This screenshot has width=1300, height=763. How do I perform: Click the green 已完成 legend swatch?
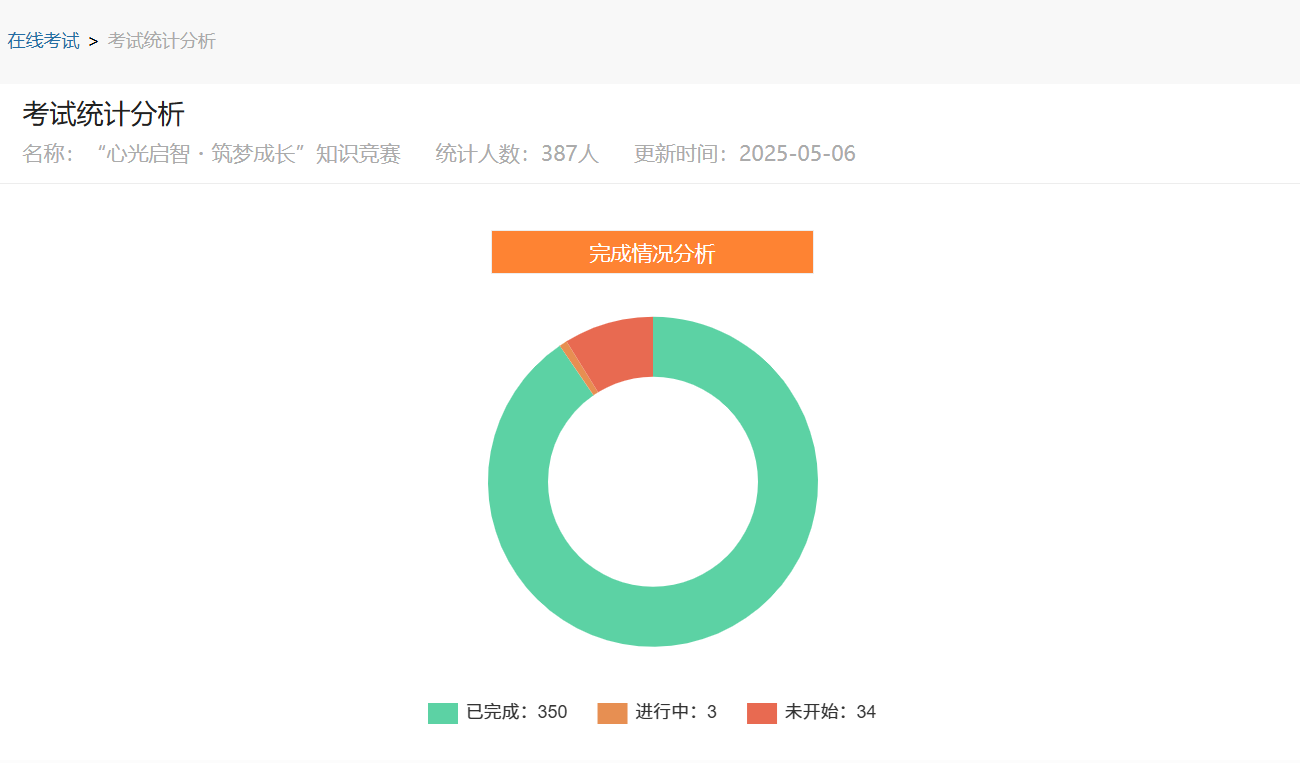pos(443,713)
